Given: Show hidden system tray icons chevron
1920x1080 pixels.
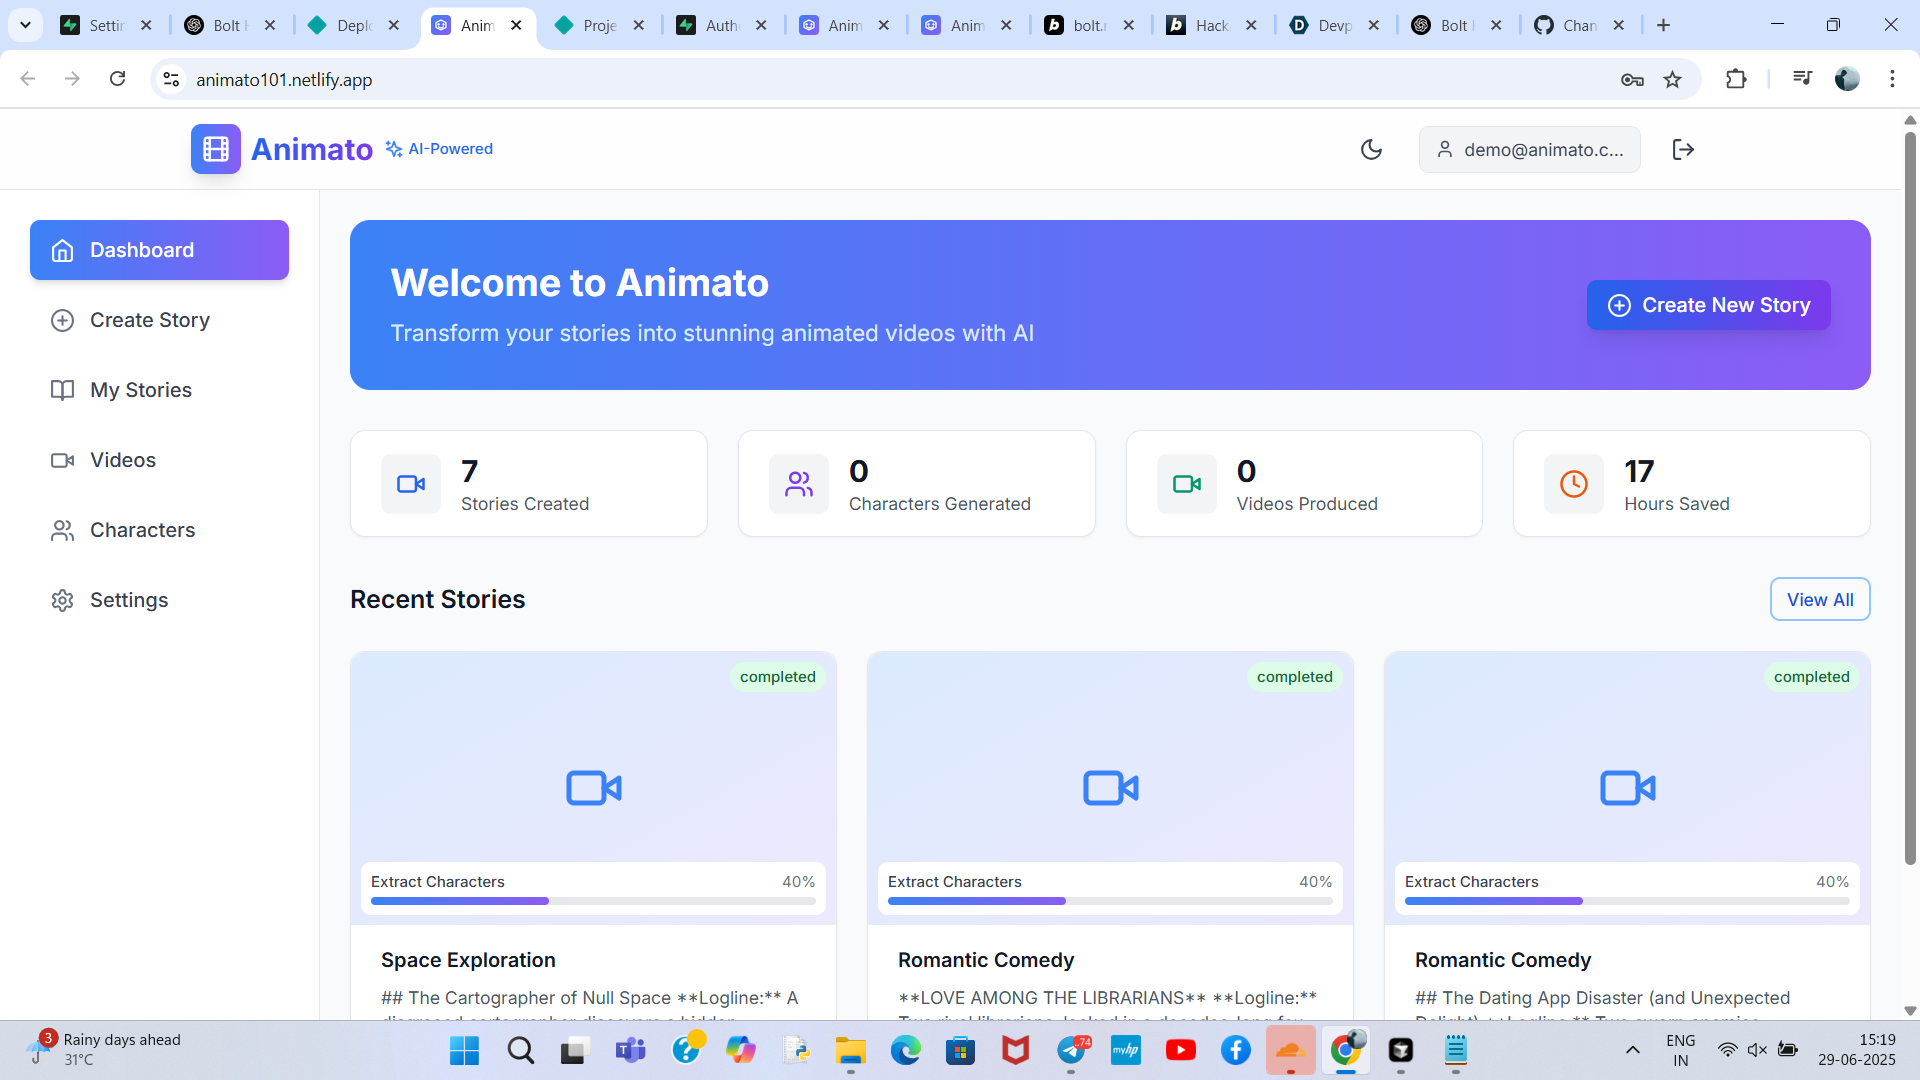Looking at the screenshot, I should click(1632, 1050).
